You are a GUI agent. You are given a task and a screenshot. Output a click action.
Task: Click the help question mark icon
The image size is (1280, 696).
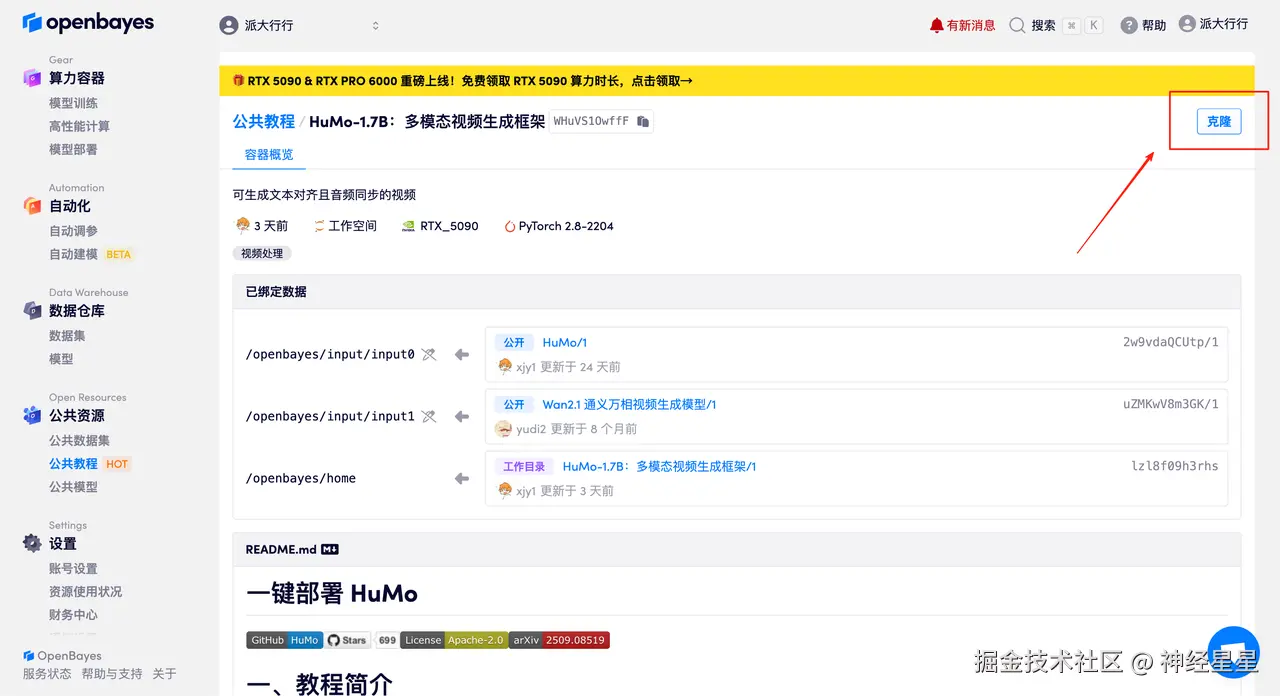click(1129, 25)
